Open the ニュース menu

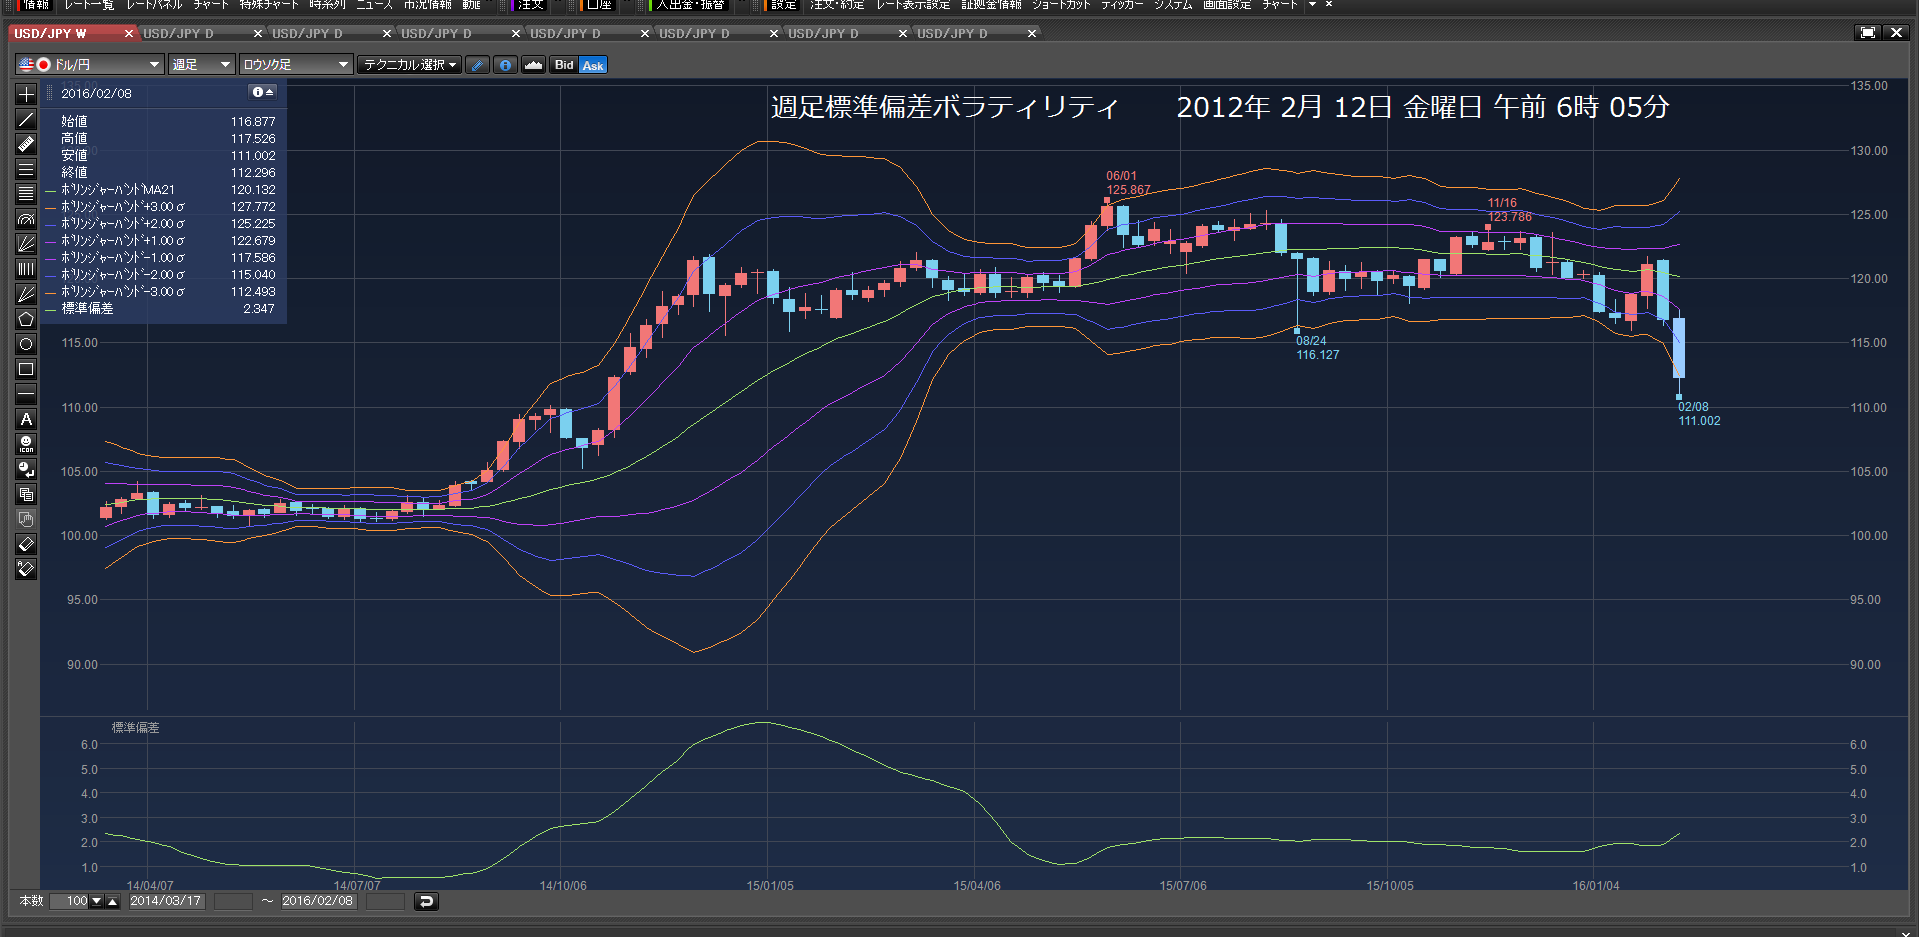375,5
